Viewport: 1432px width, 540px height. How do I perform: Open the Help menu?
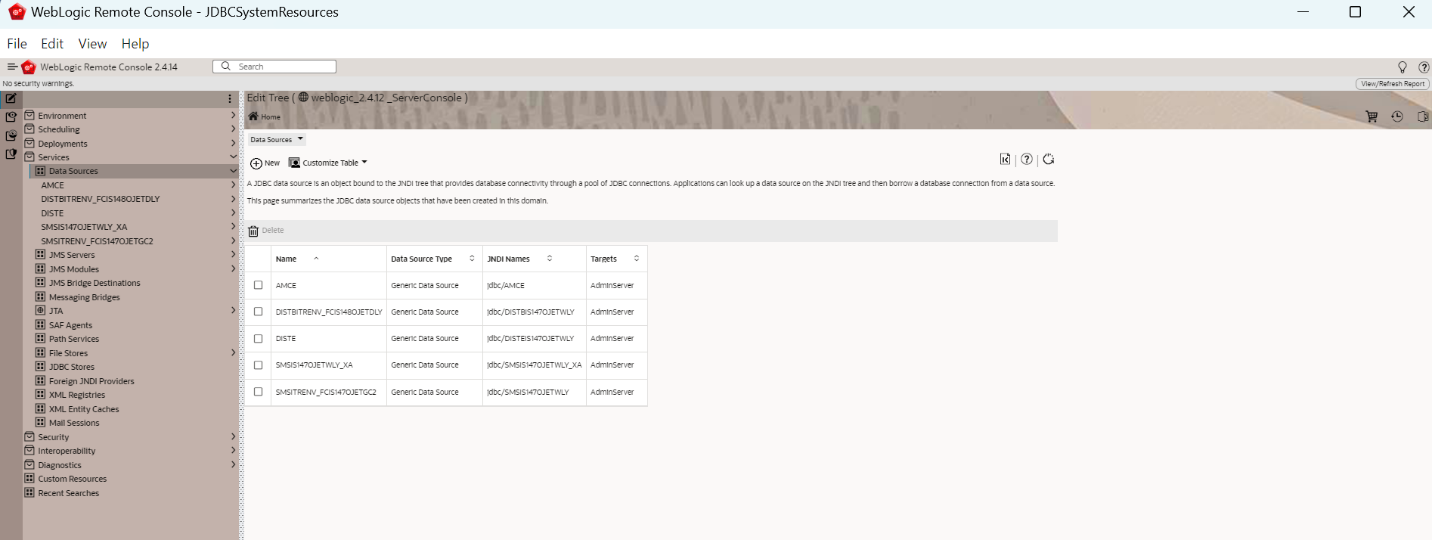pyautogui.click(x=135, y=44)
